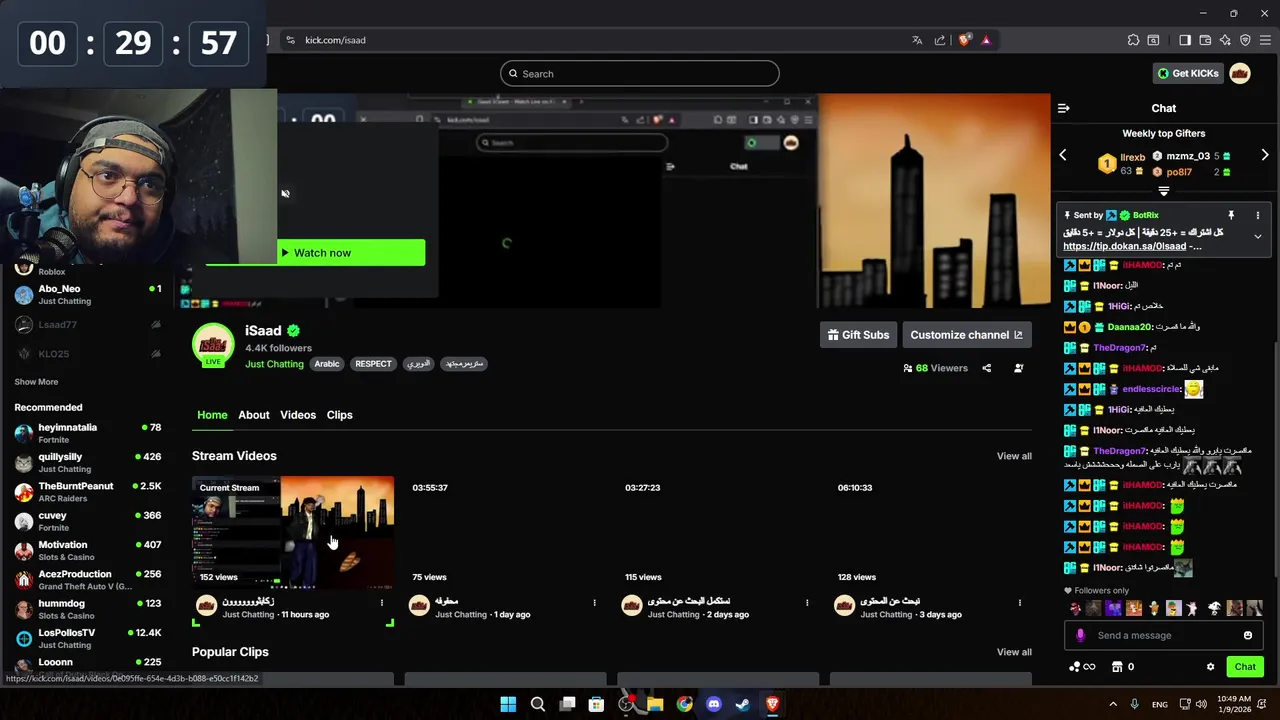The image size is (1280, 720).
Task: Open LosPollosTV recommended channel
Action: pyautogui.click(x=88, y=638)
